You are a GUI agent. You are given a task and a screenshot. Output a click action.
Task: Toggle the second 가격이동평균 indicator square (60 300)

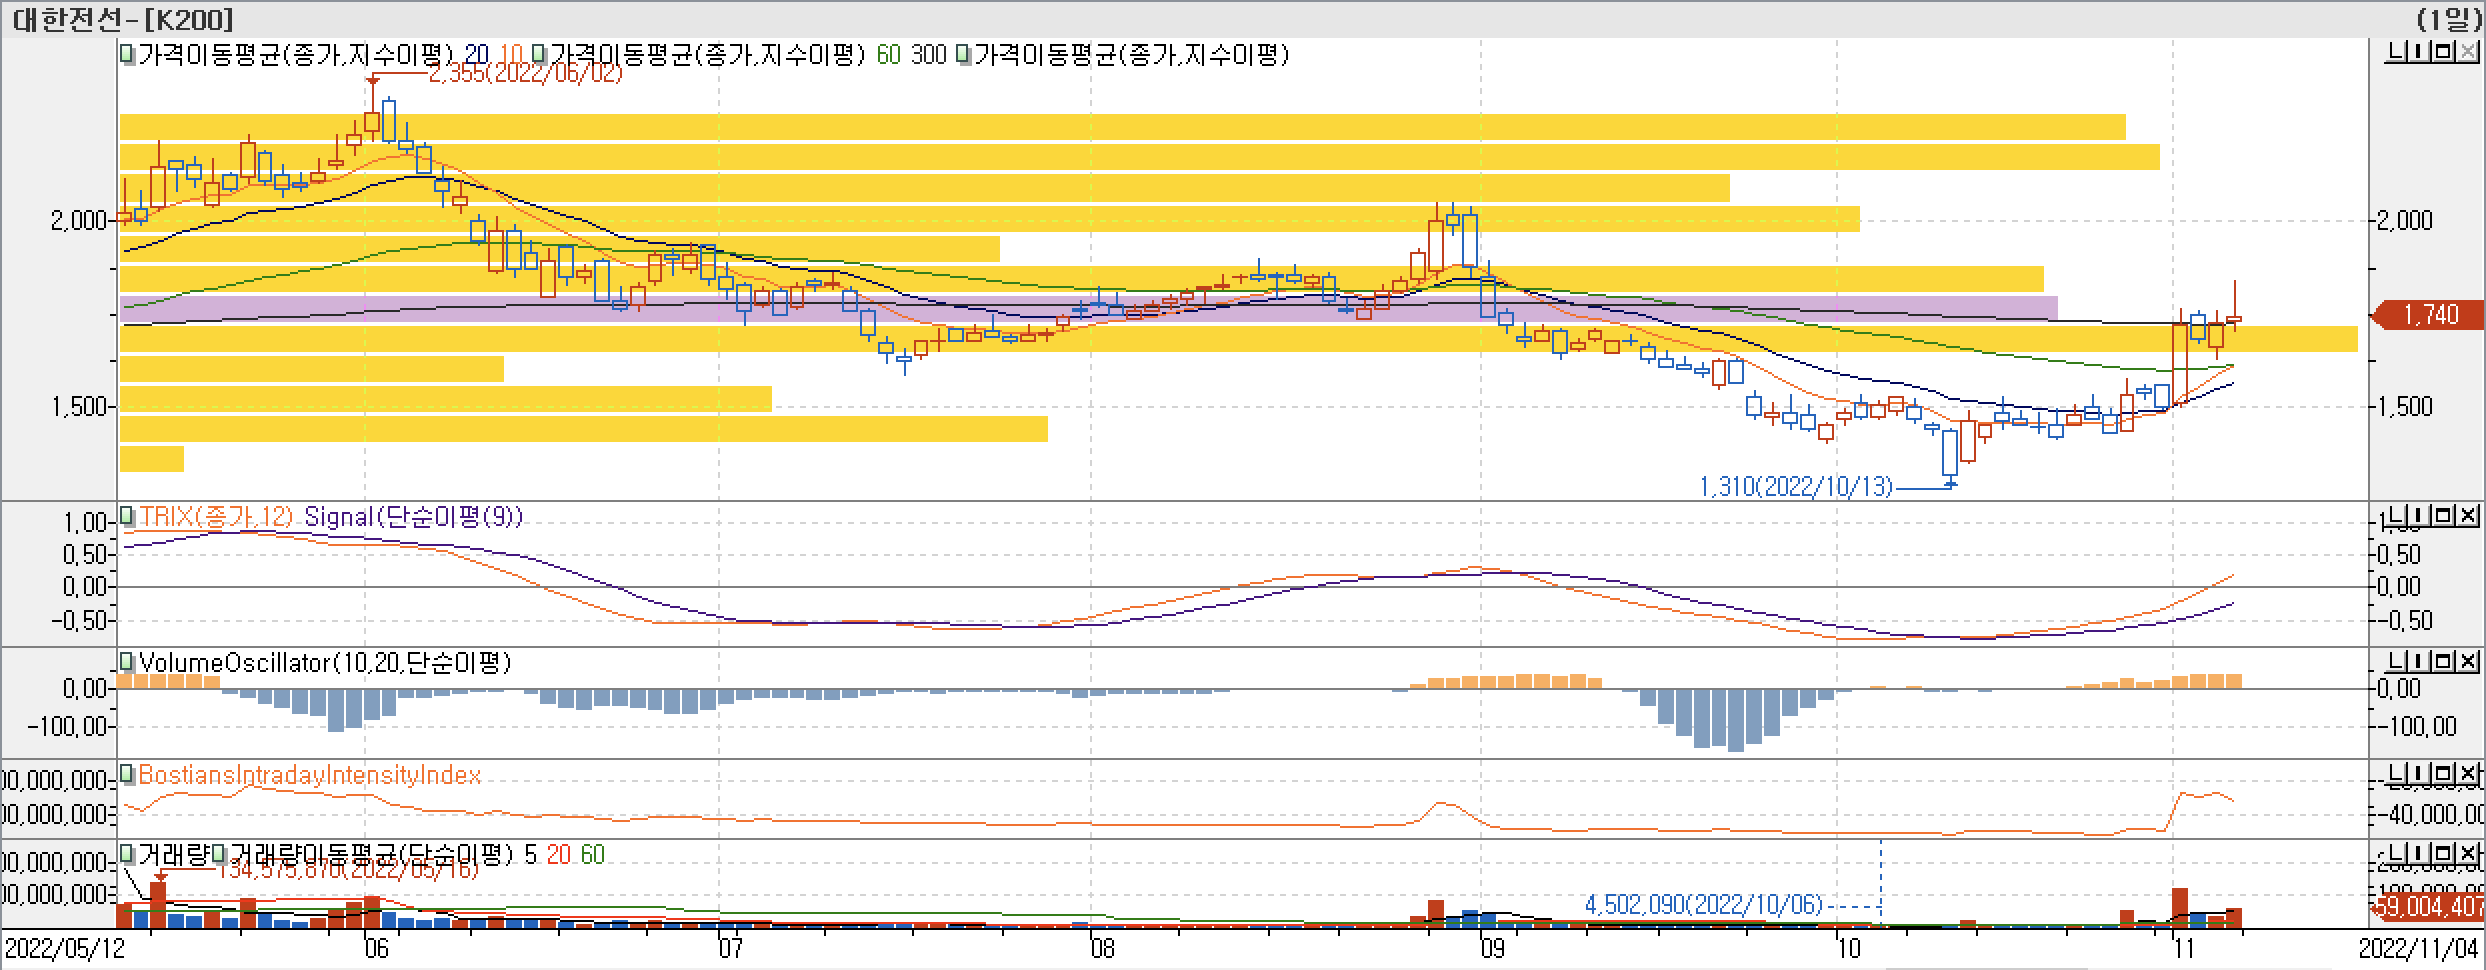click(x=540, y=55)
